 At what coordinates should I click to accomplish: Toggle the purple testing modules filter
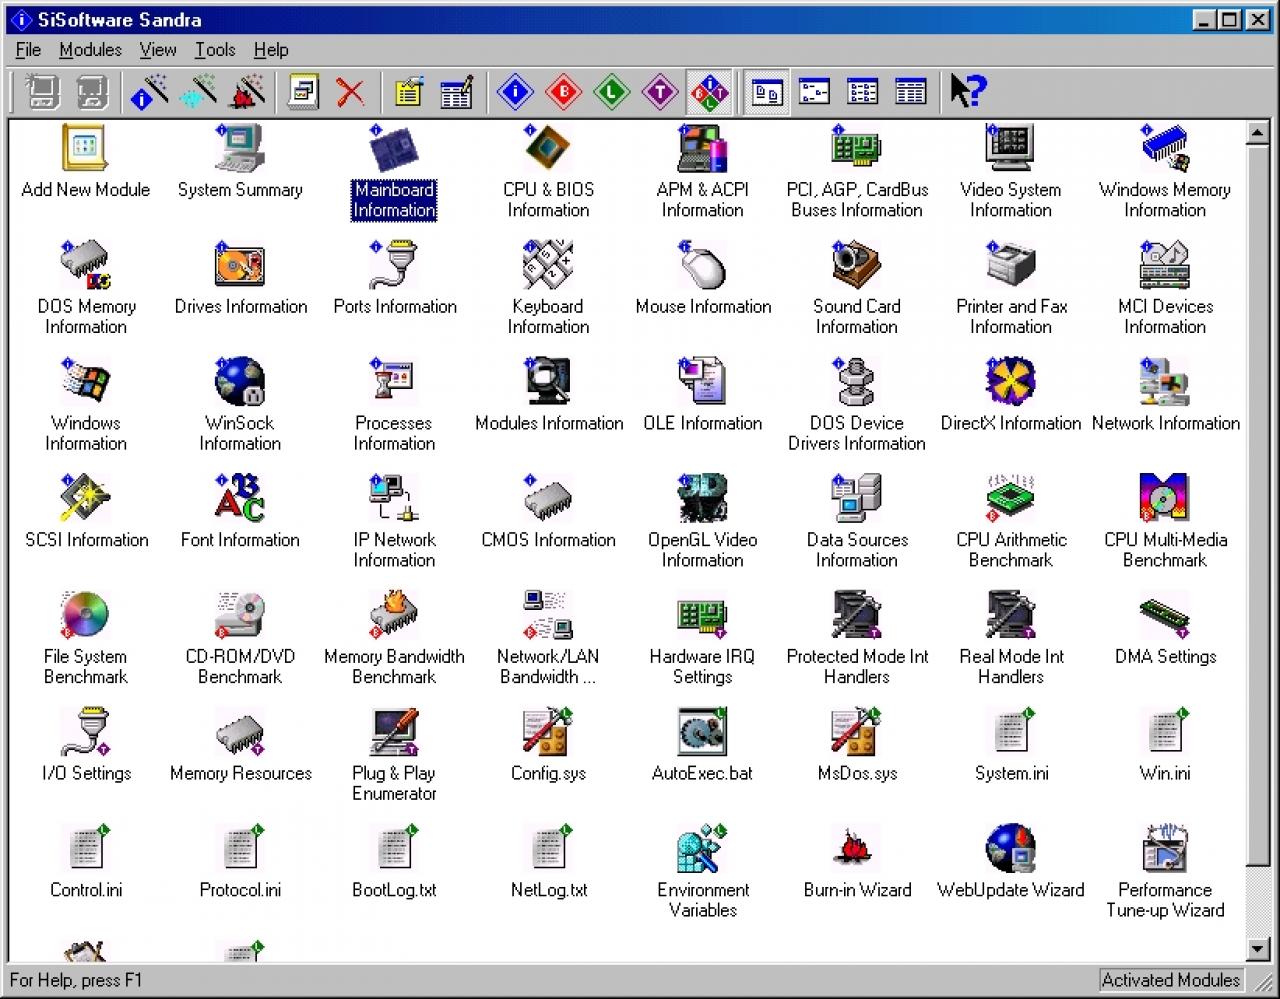[659, 92]
